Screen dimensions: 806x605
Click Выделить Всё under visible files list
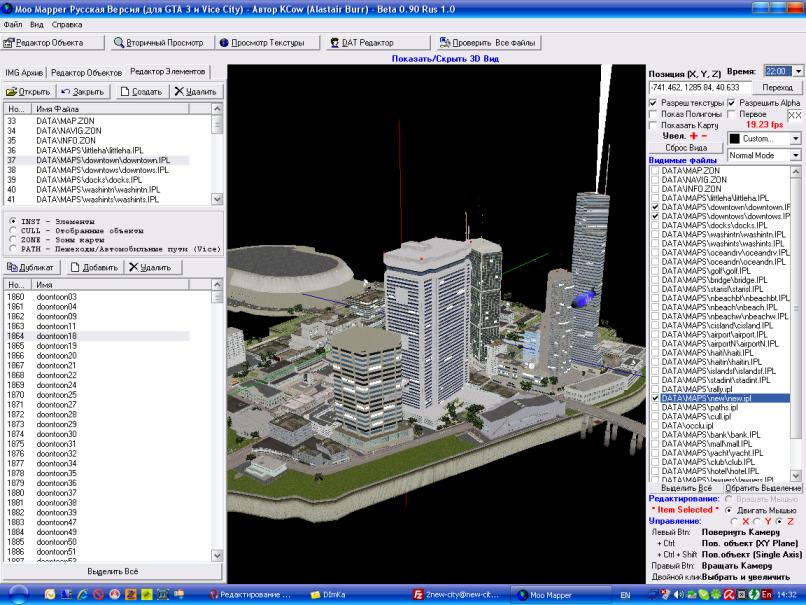pos(686,488)
